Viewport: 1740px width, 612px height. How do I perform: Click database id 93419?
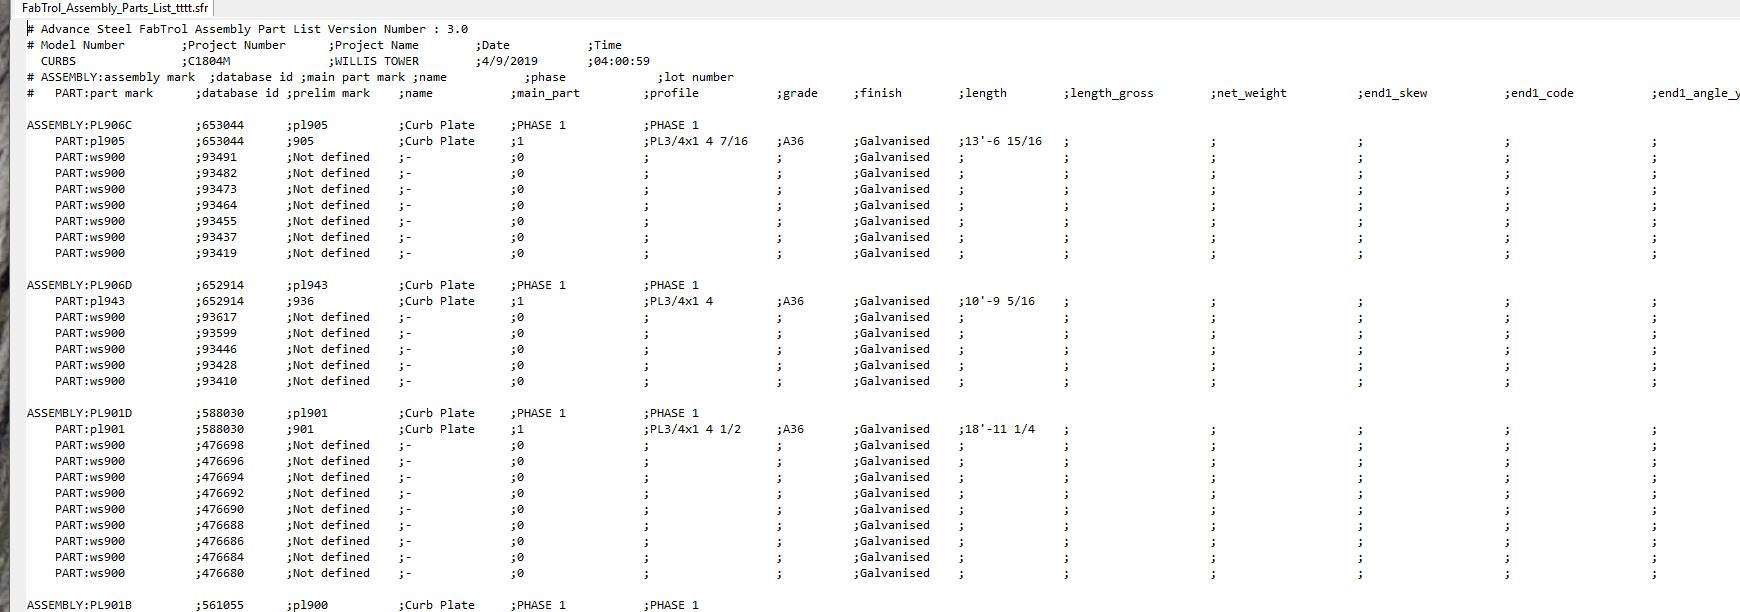[x=220, y=253]
